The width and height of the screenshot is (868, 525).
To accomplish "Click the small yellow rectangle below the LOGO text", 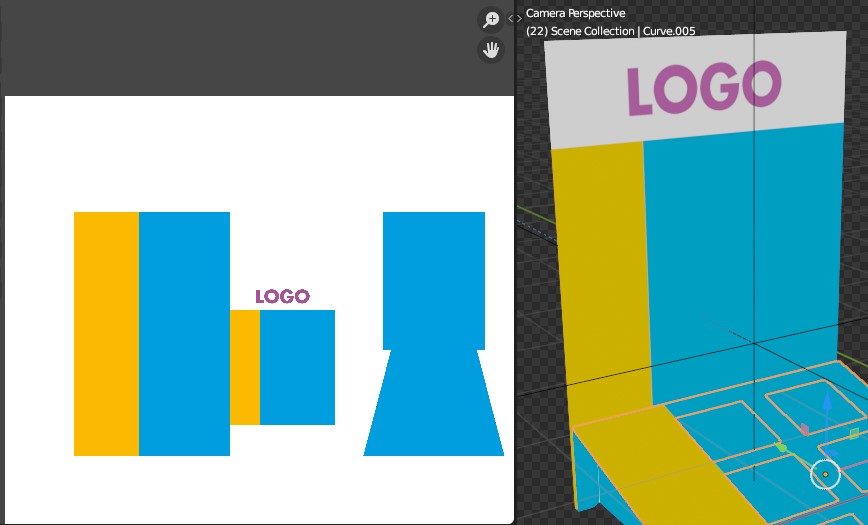I will [x=245, y=367].
